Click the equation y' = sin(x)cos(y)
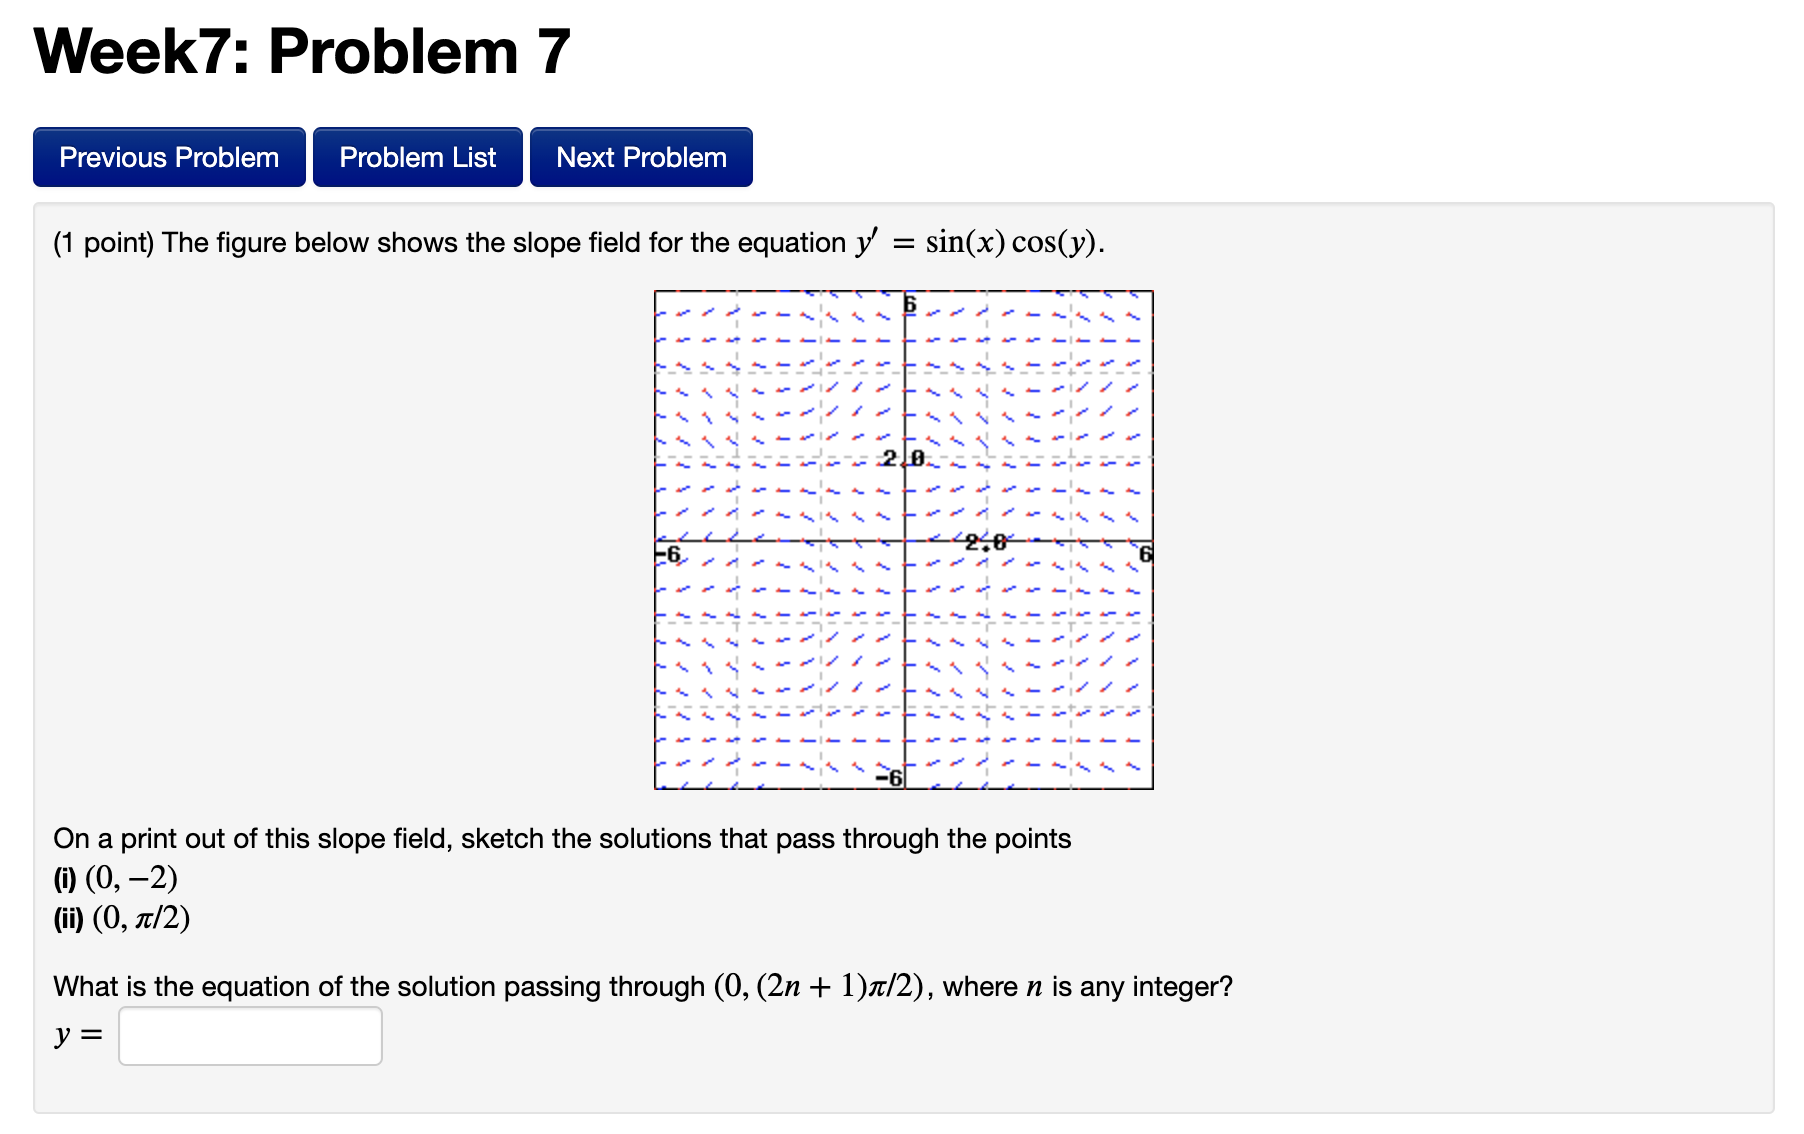 [x=980, y=241]
